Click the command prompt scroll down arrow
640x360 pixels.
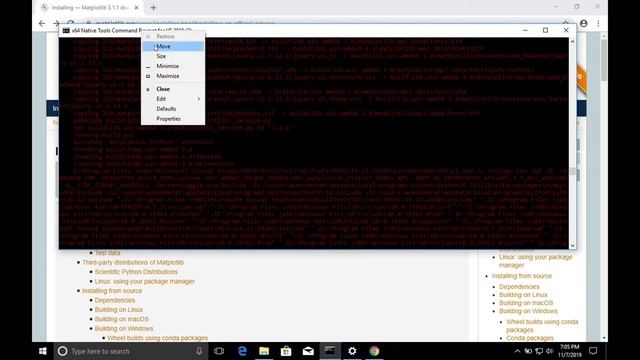pos(572,245)
